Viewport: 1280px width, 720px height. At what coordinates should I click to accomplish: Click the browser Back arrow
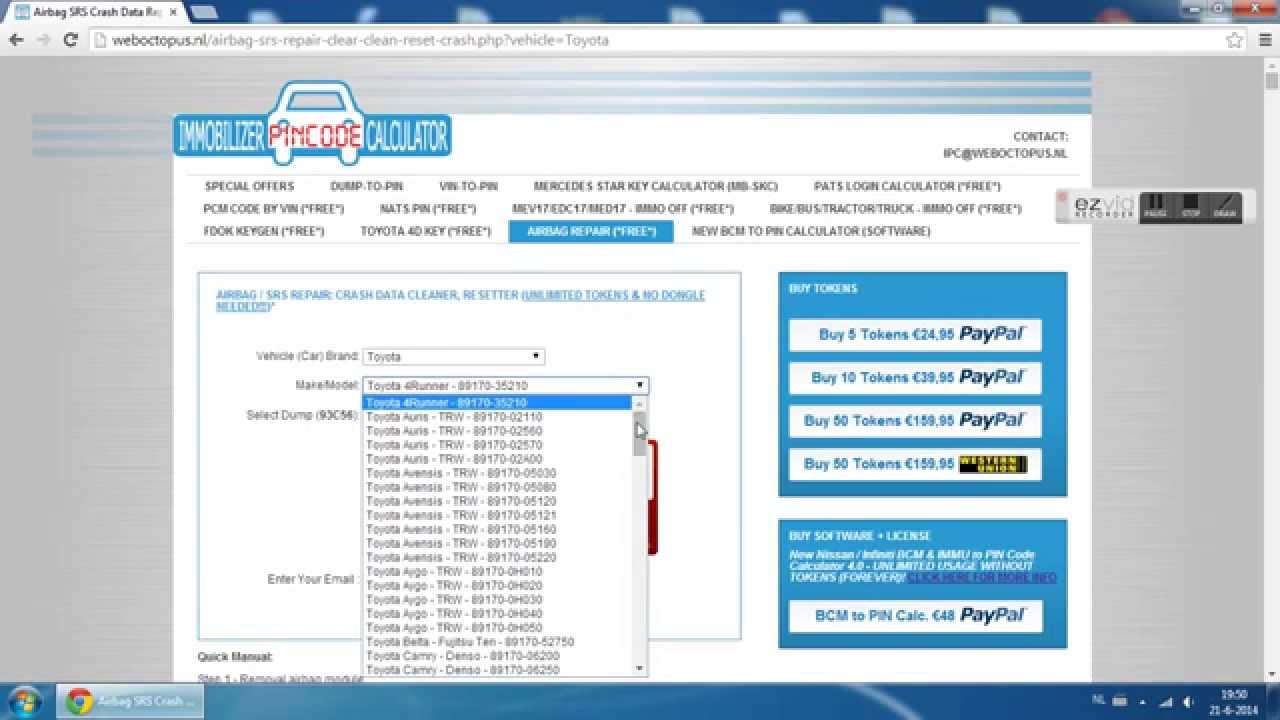[16, 40]
